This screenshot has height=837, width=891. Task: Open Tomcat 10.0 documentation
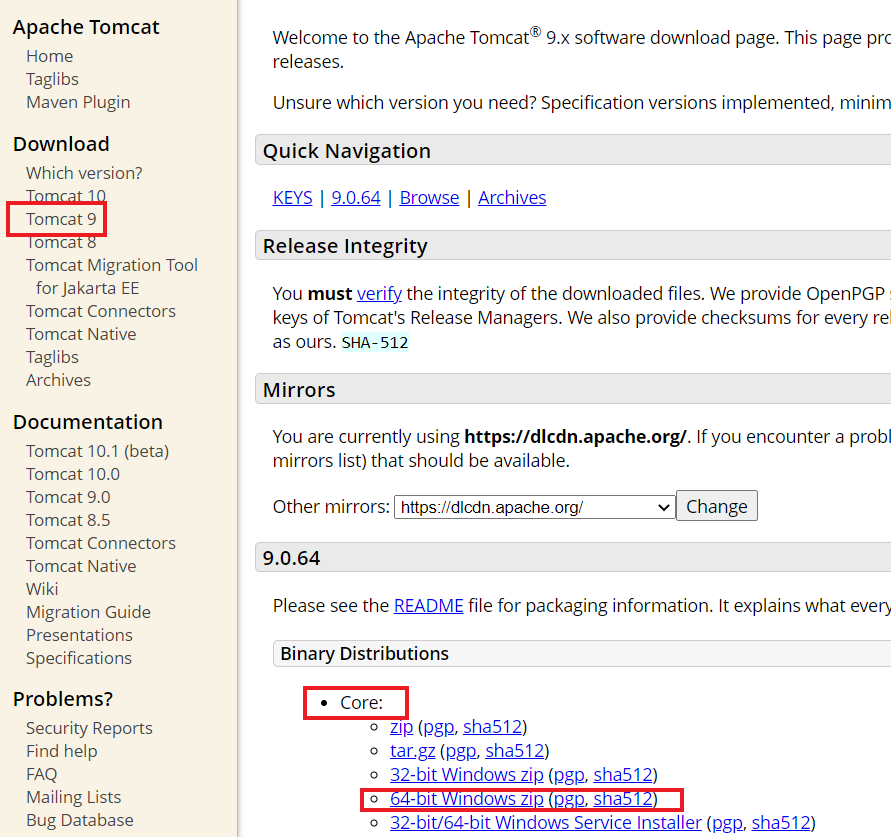73,474
